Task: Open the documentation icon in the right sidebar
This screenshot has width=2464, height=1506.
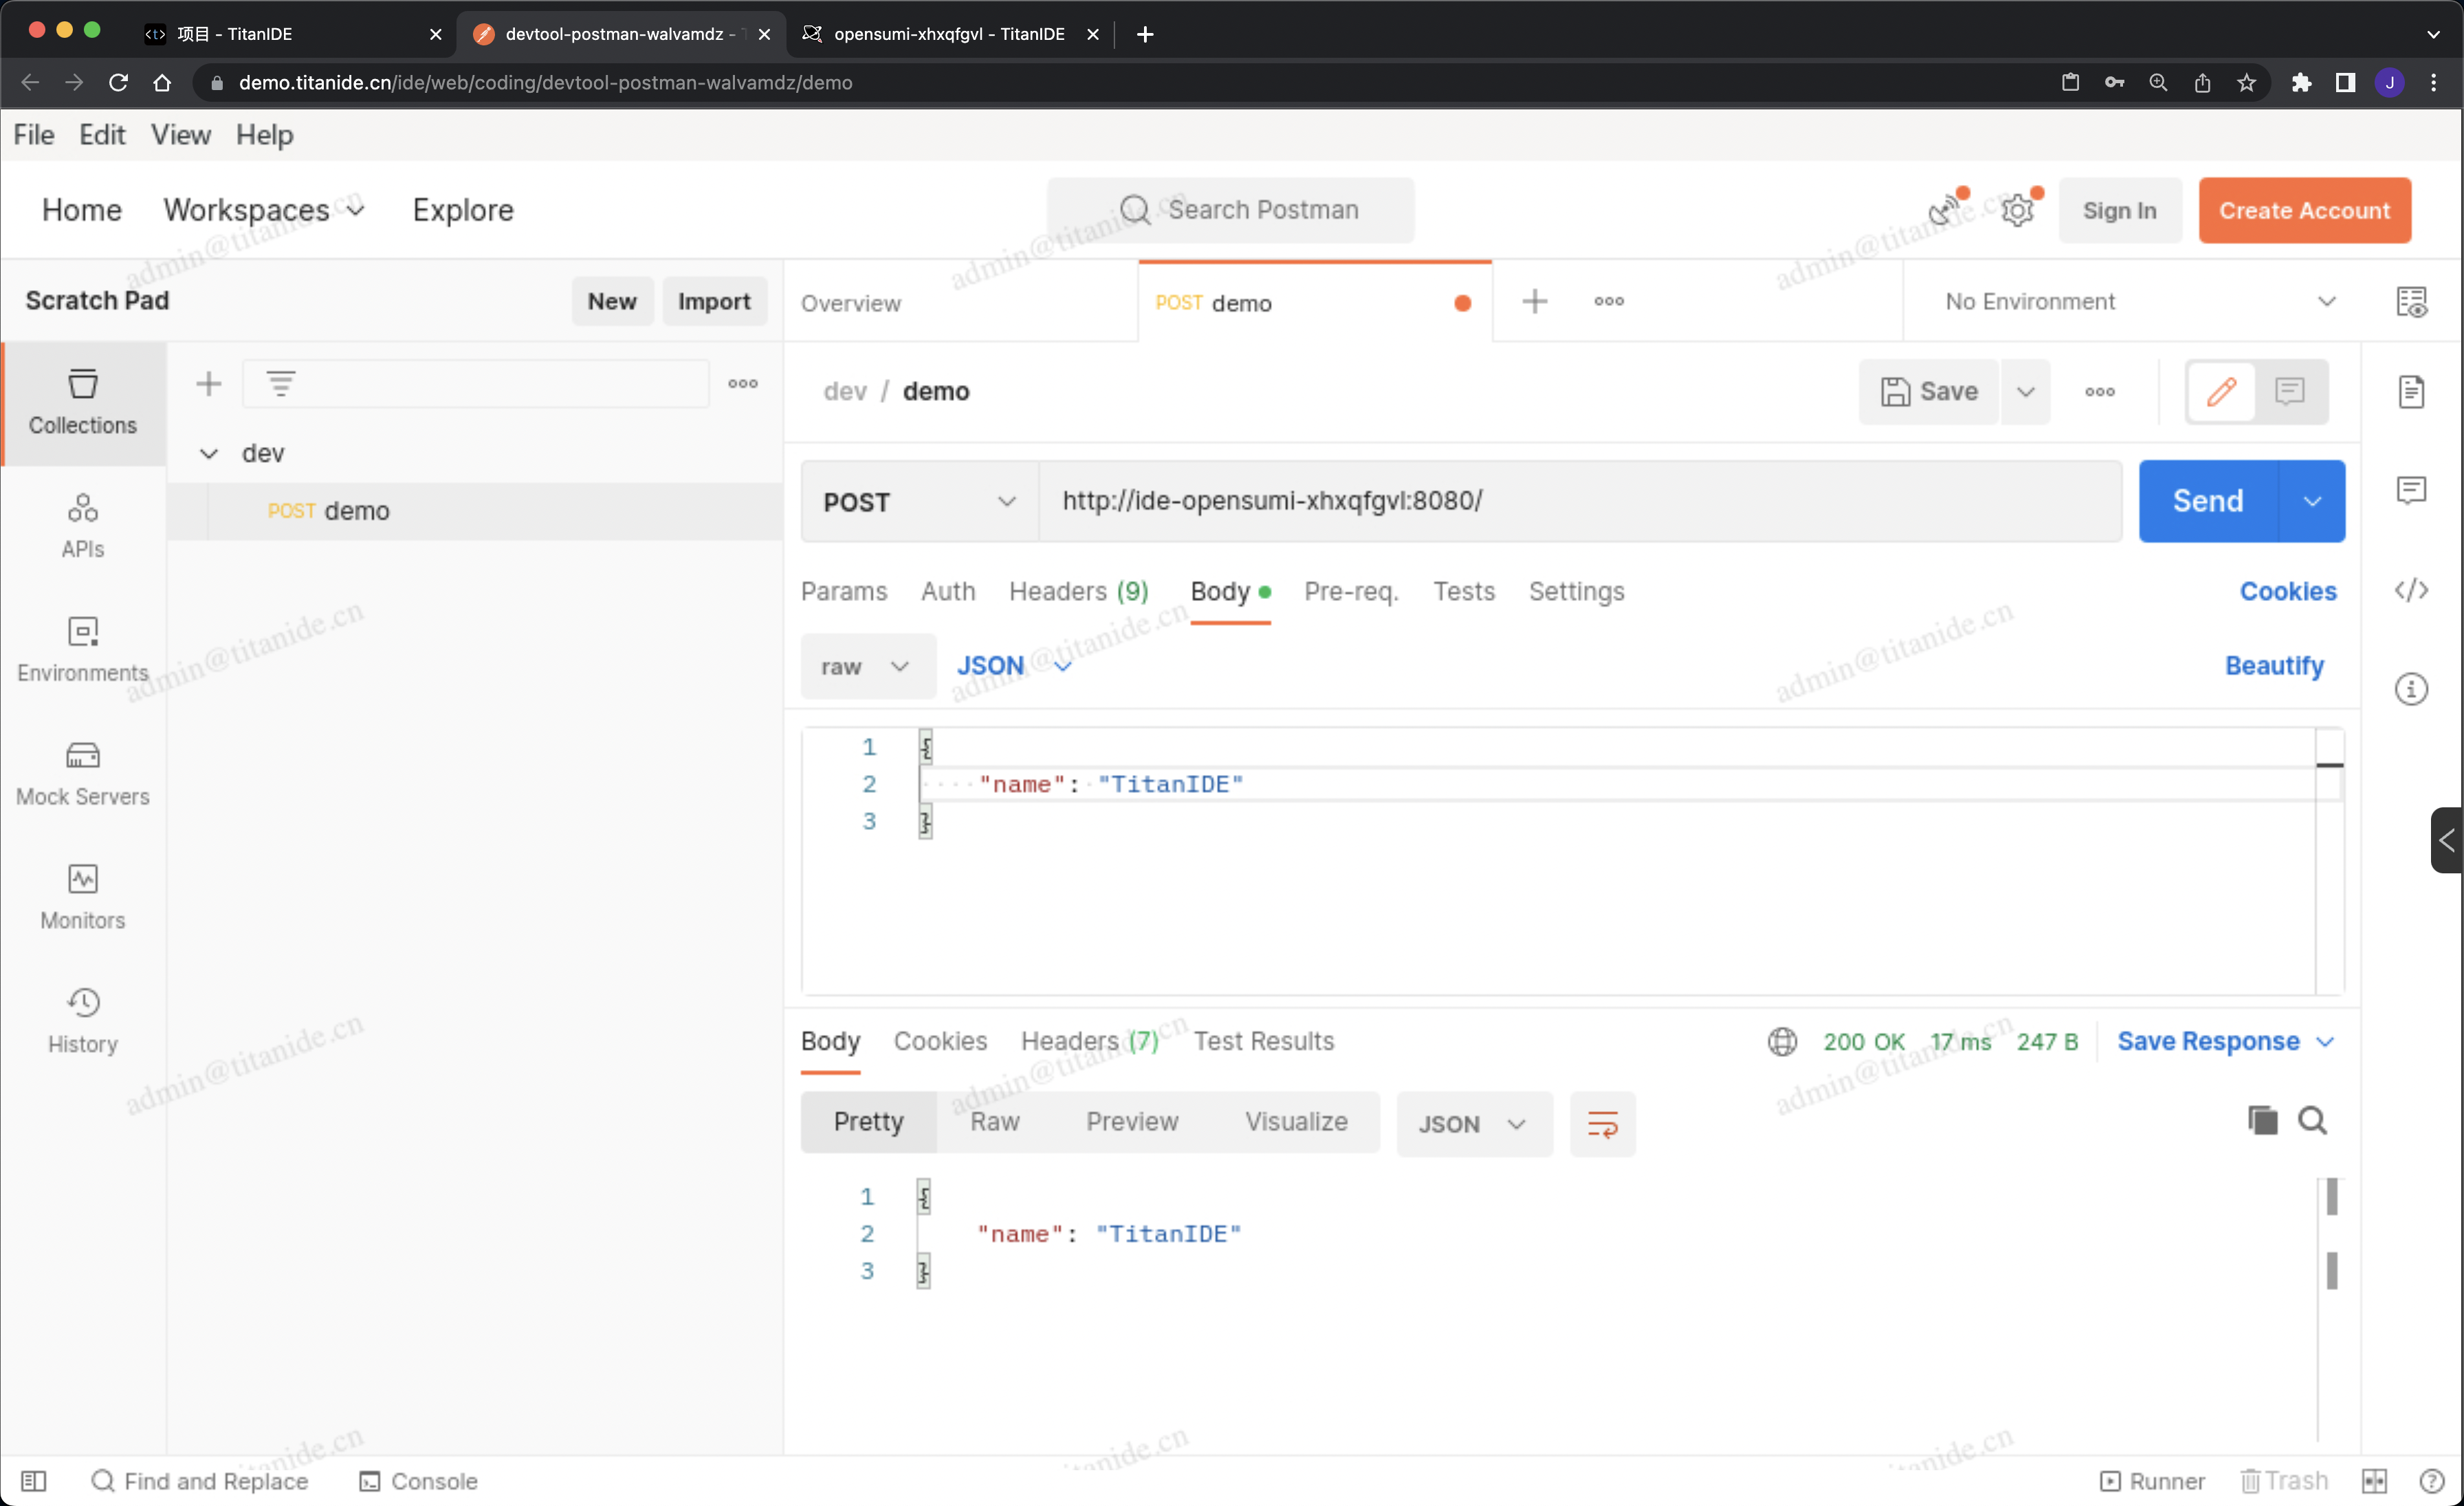Action: (x=2411, y=392)
